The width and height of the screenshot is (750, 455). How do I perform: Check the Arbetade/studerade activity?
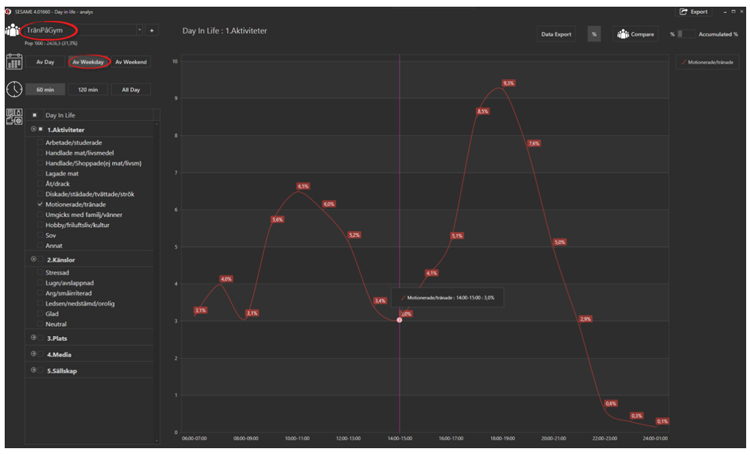[41, 143]
